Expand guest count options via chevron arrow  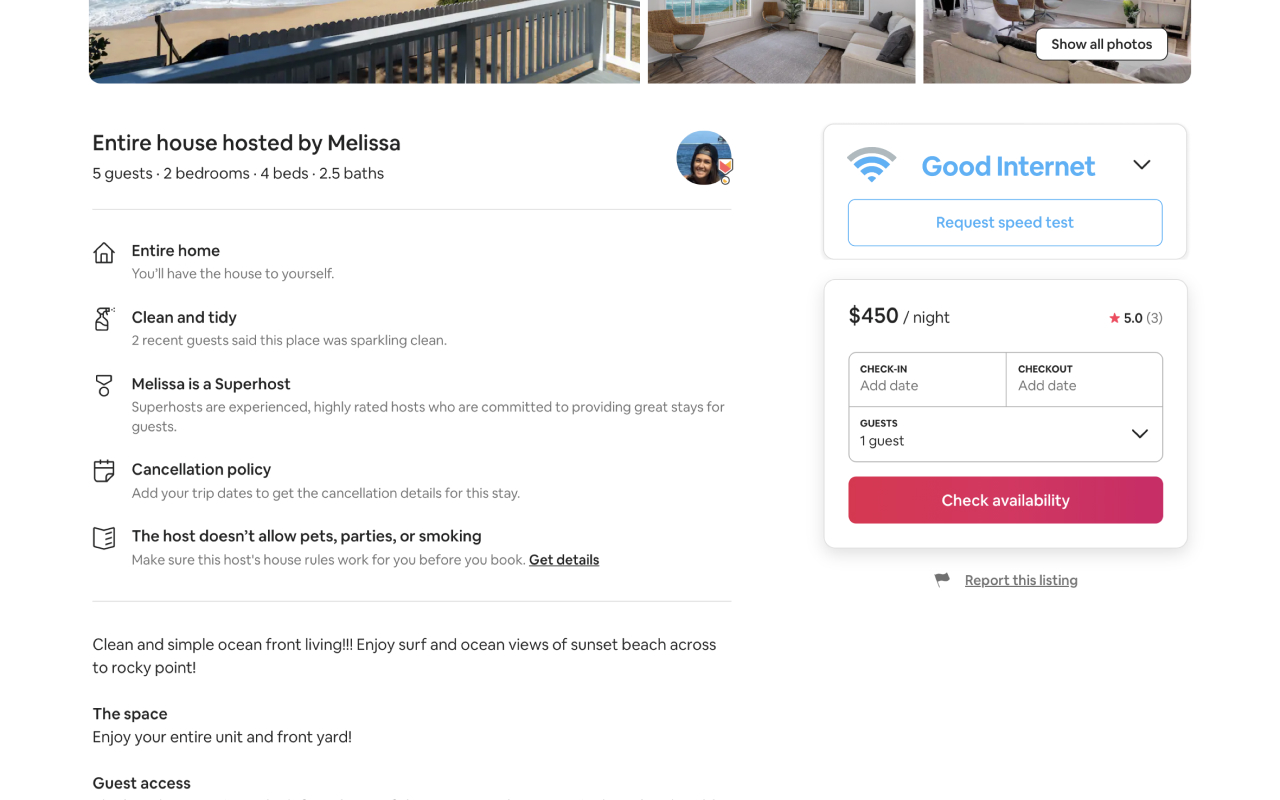coord(1139,434)
